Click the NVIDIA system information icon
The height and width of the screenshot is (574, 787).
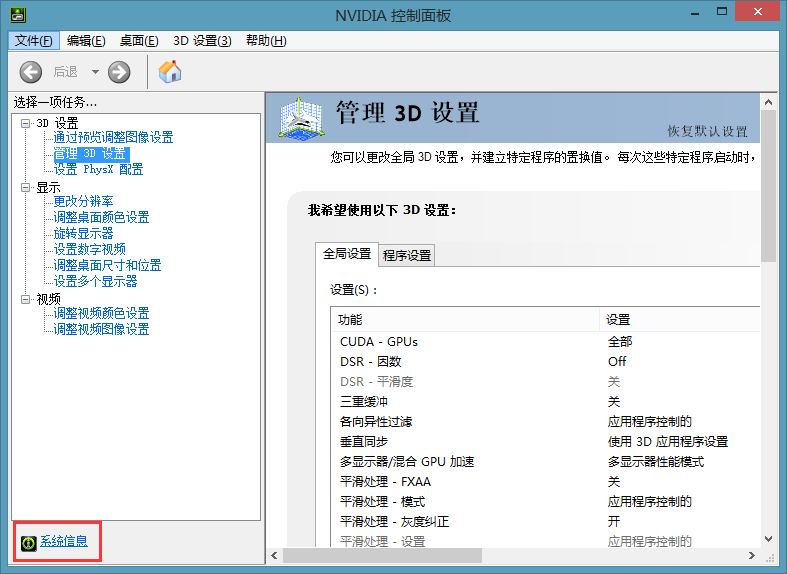[x=29, y=542]
